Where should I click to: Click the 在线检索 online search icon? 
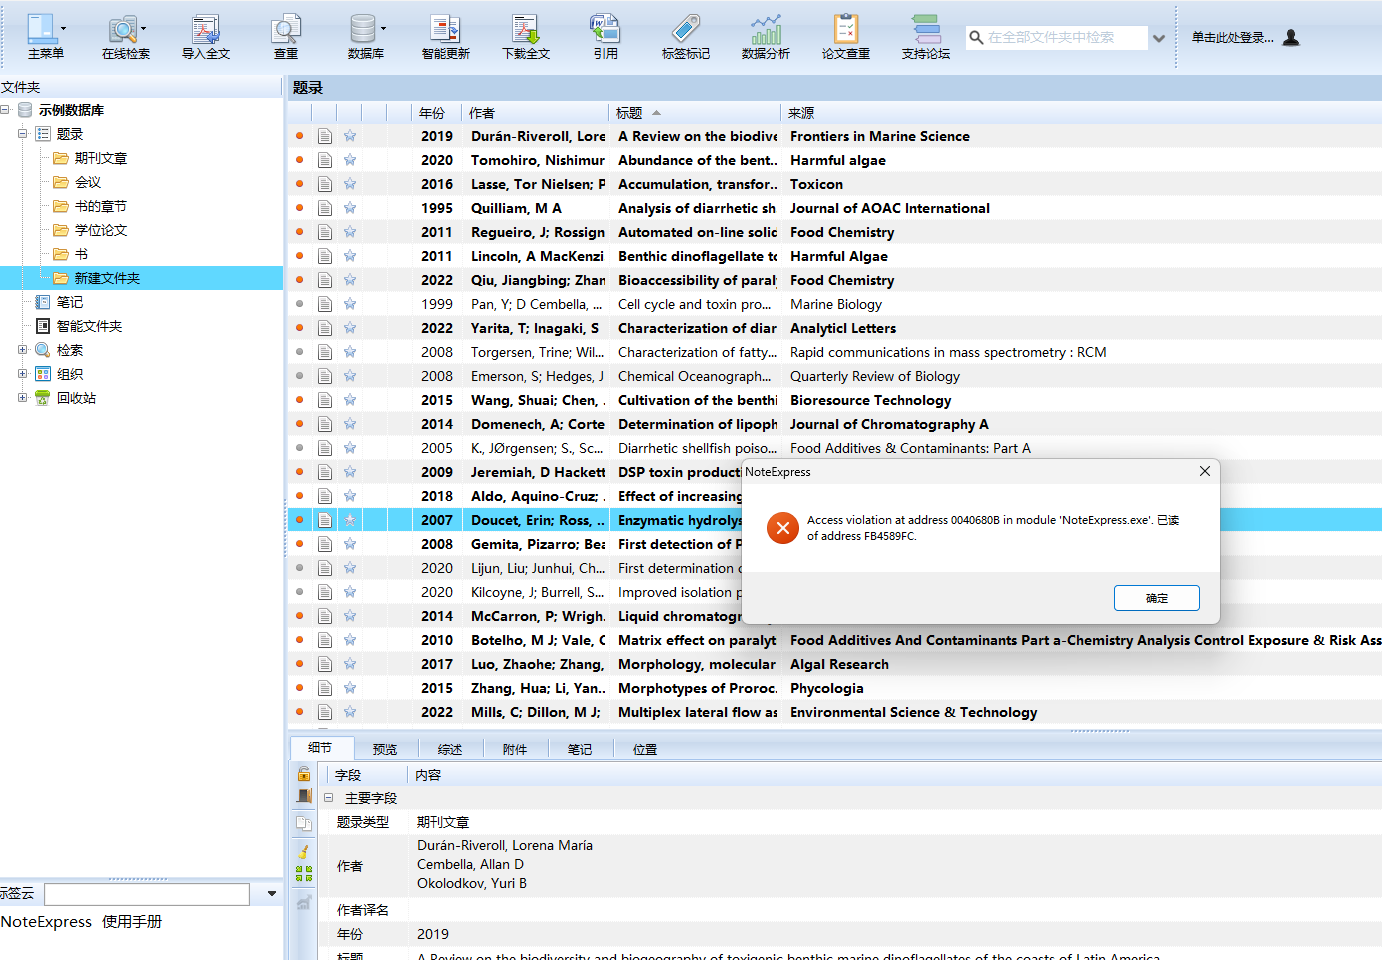pos(122,29)
